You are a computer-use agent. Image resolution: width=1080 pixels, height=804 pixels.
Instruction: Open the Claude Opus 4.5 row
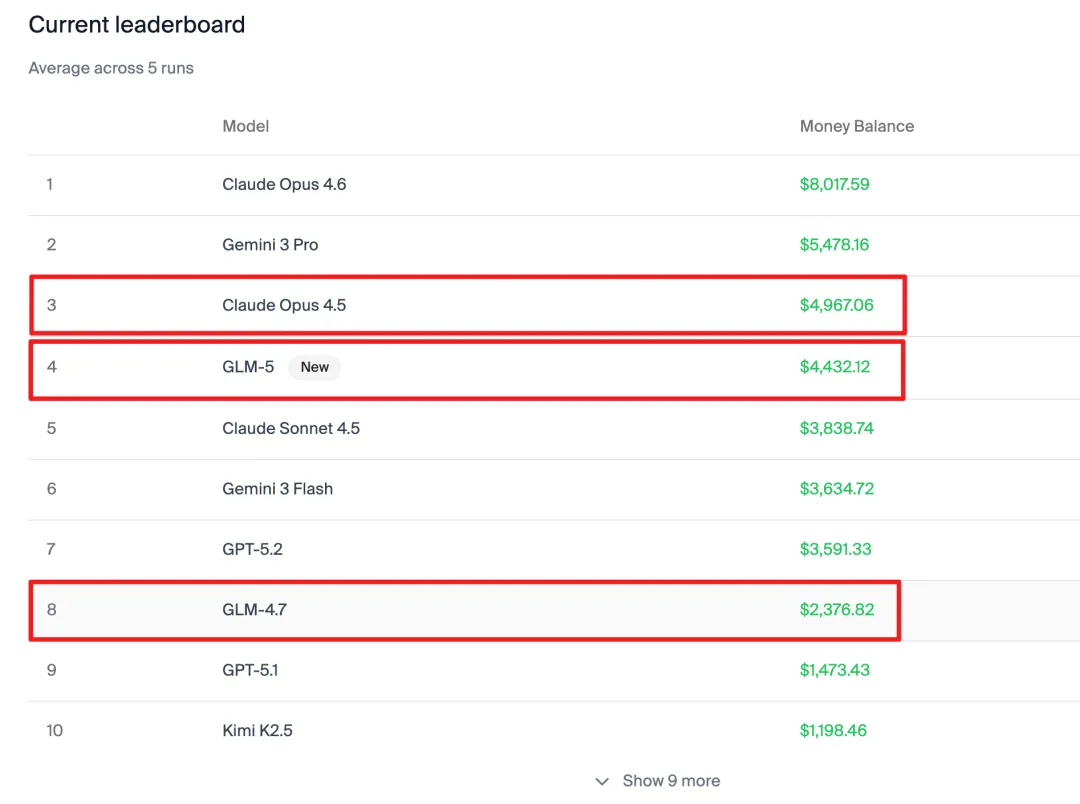tap(284, 305)
